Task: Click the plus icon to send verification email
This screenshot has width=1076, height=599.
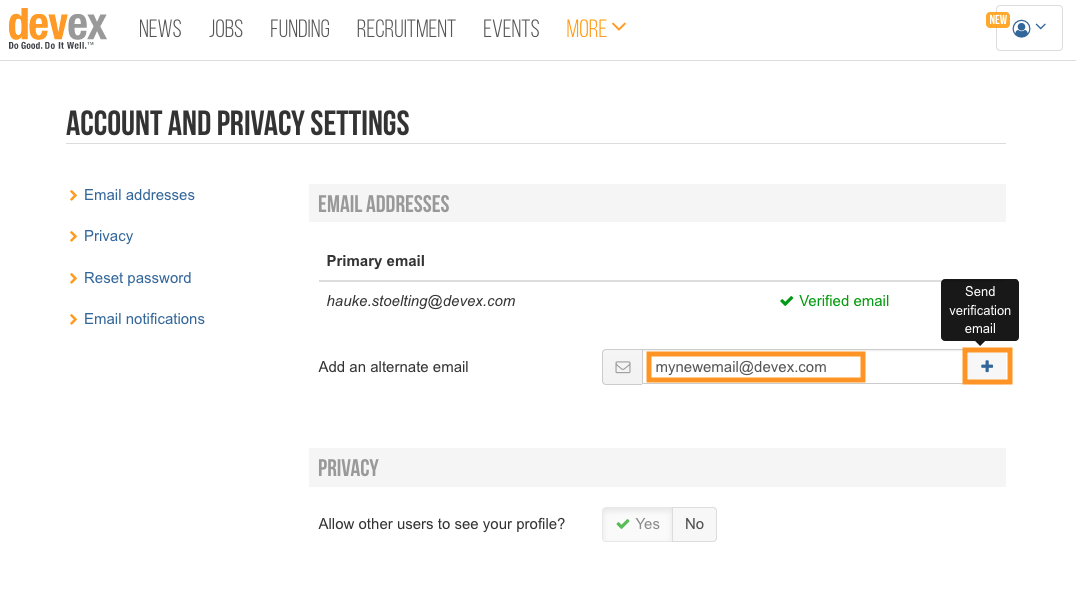Action: pyautogui.click(x=987, y=366)
